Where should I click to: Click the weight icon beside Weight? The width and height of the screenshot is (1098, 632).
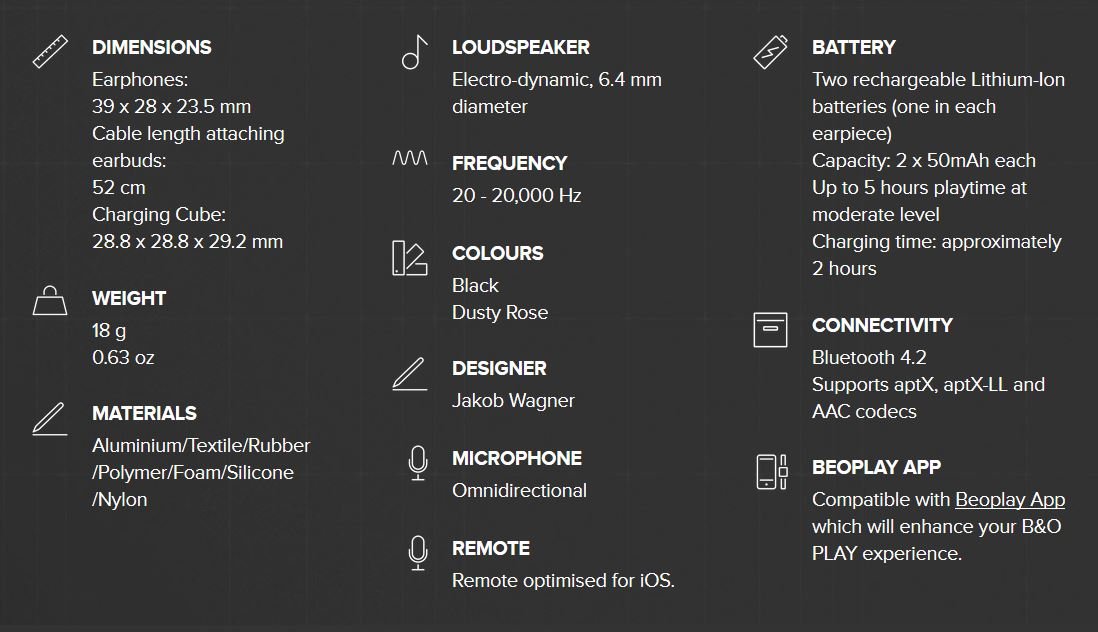click(x=50, y=300)
